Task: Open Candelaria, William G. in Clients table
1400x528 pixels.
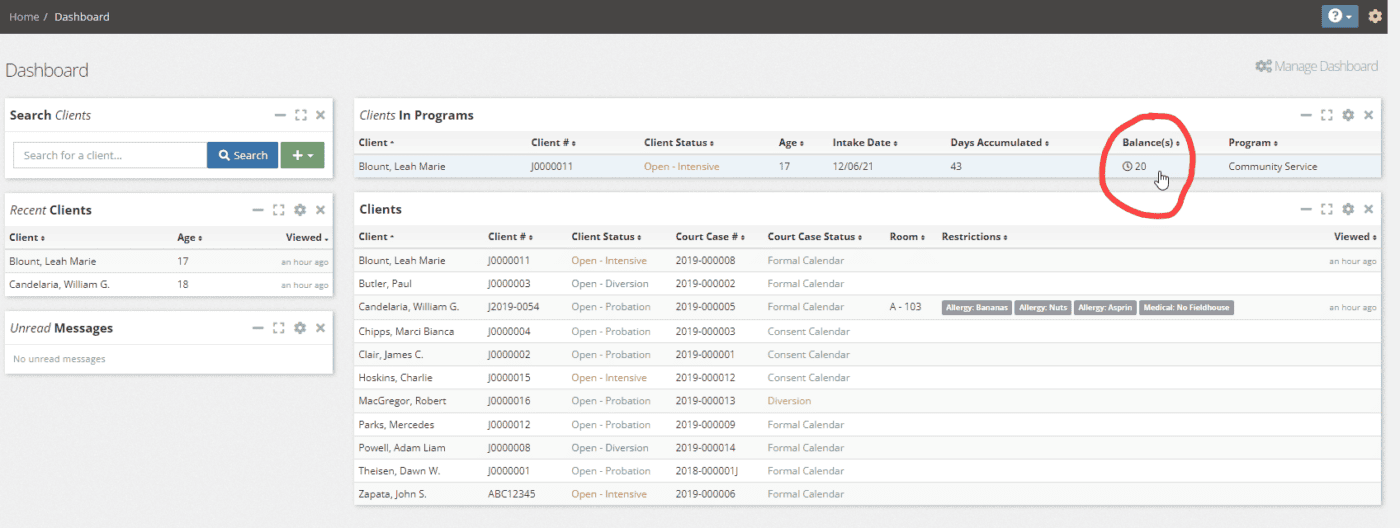Action: 408,307
